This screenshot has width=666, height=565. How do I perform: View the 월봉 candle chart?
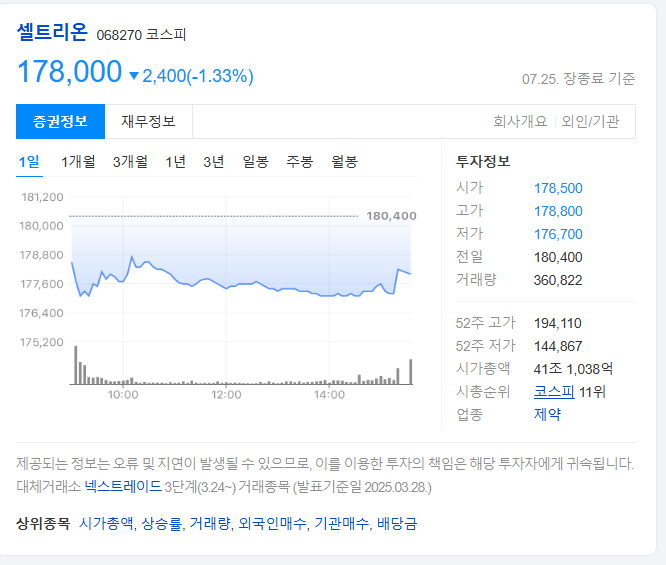[x=344, y=162]
